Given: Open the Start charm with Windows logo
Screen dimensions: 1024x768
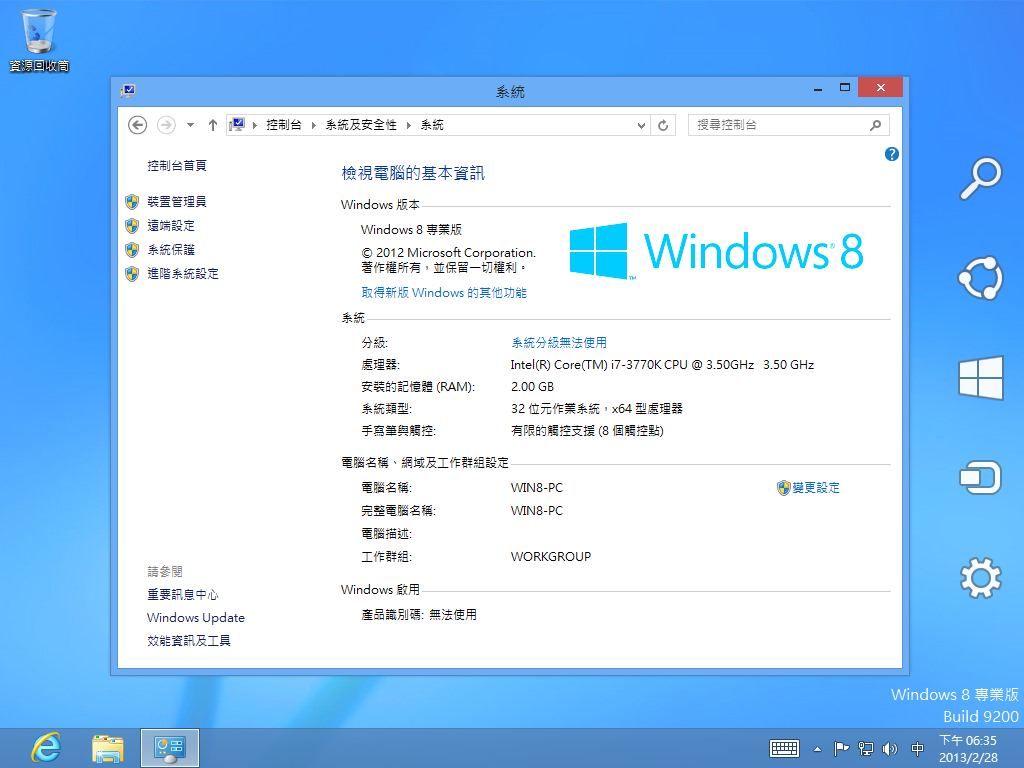Looking at the screenshot, I should (981, 377).
